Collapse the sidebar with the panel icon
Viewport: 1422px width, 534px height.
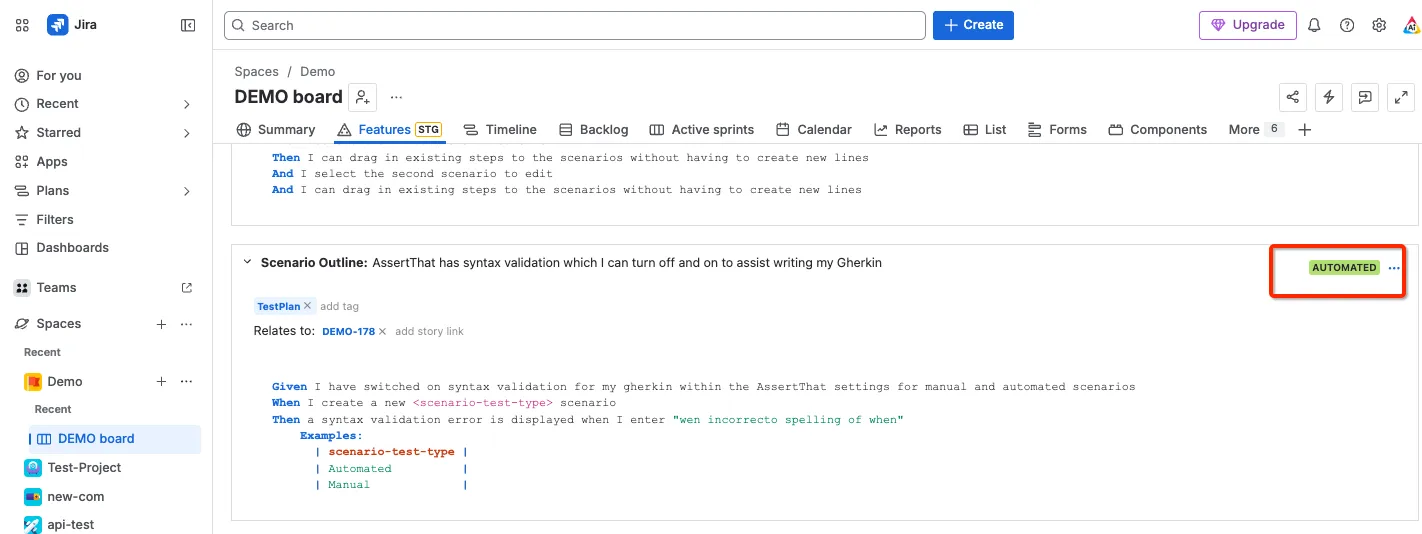188,25
